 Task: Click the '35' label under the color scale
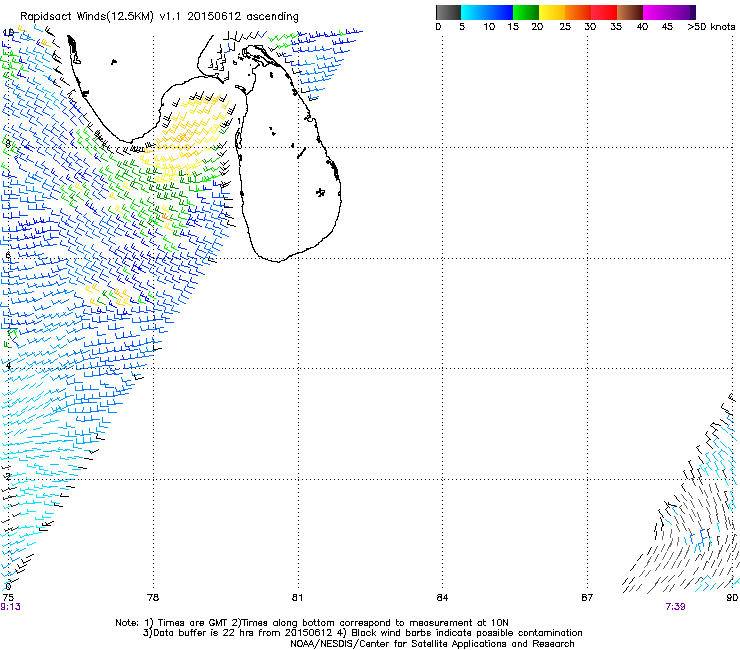(616, 27)
